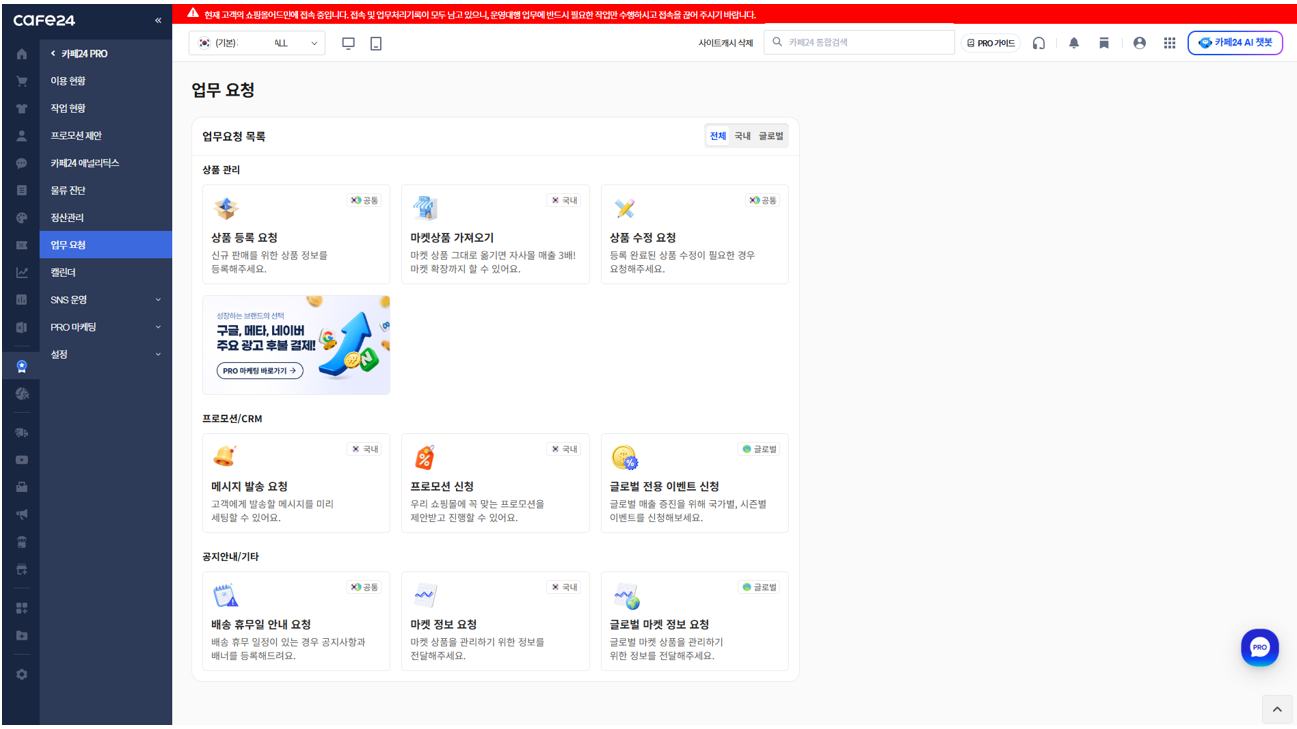Open the PRO chat floating button
Screen dimensions: 1297x729
1259,647
